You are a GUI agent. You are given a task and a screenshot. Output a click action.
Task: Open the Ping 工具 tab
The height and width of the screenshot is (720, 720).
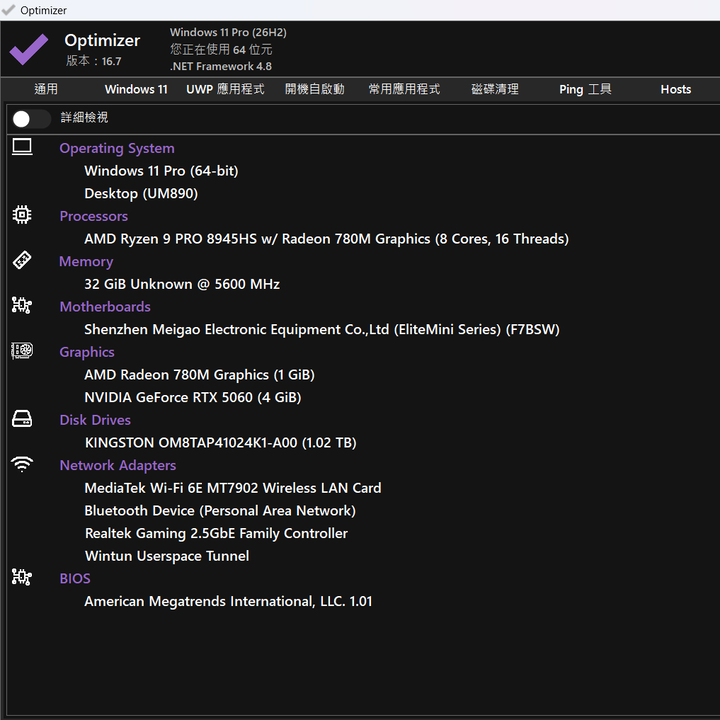tap(585, 89)
